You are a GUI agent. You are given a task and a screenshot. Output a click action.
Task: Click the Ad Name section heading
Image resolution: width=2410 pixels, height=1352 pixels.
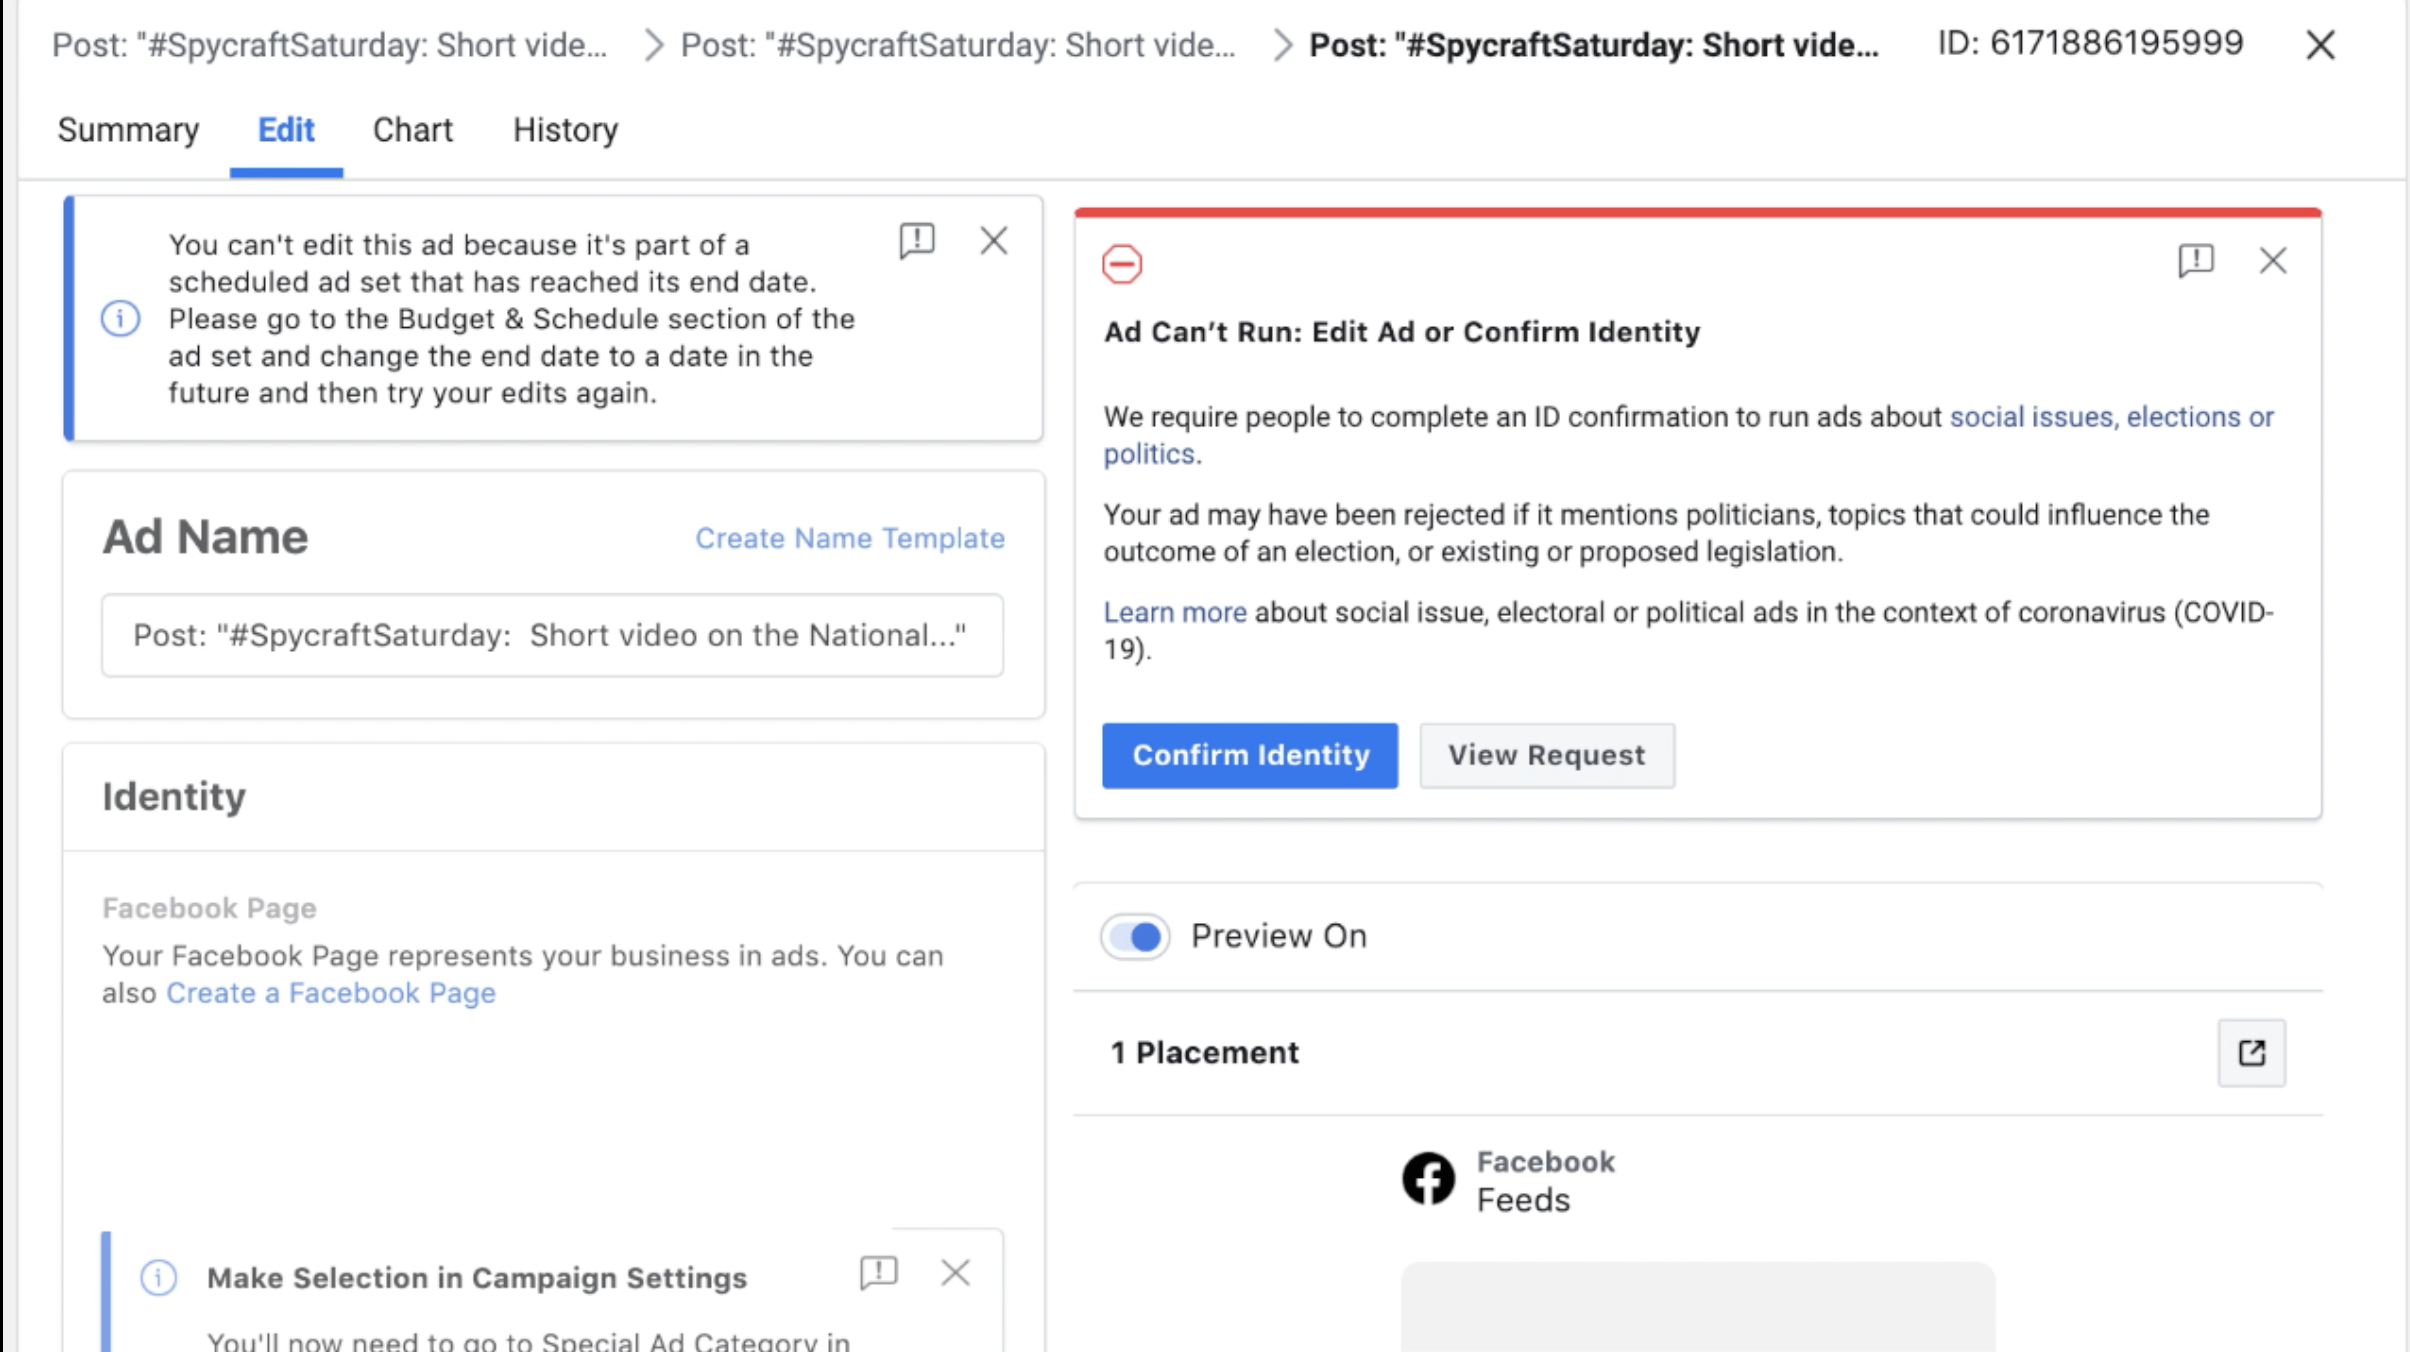click(205, 537)
